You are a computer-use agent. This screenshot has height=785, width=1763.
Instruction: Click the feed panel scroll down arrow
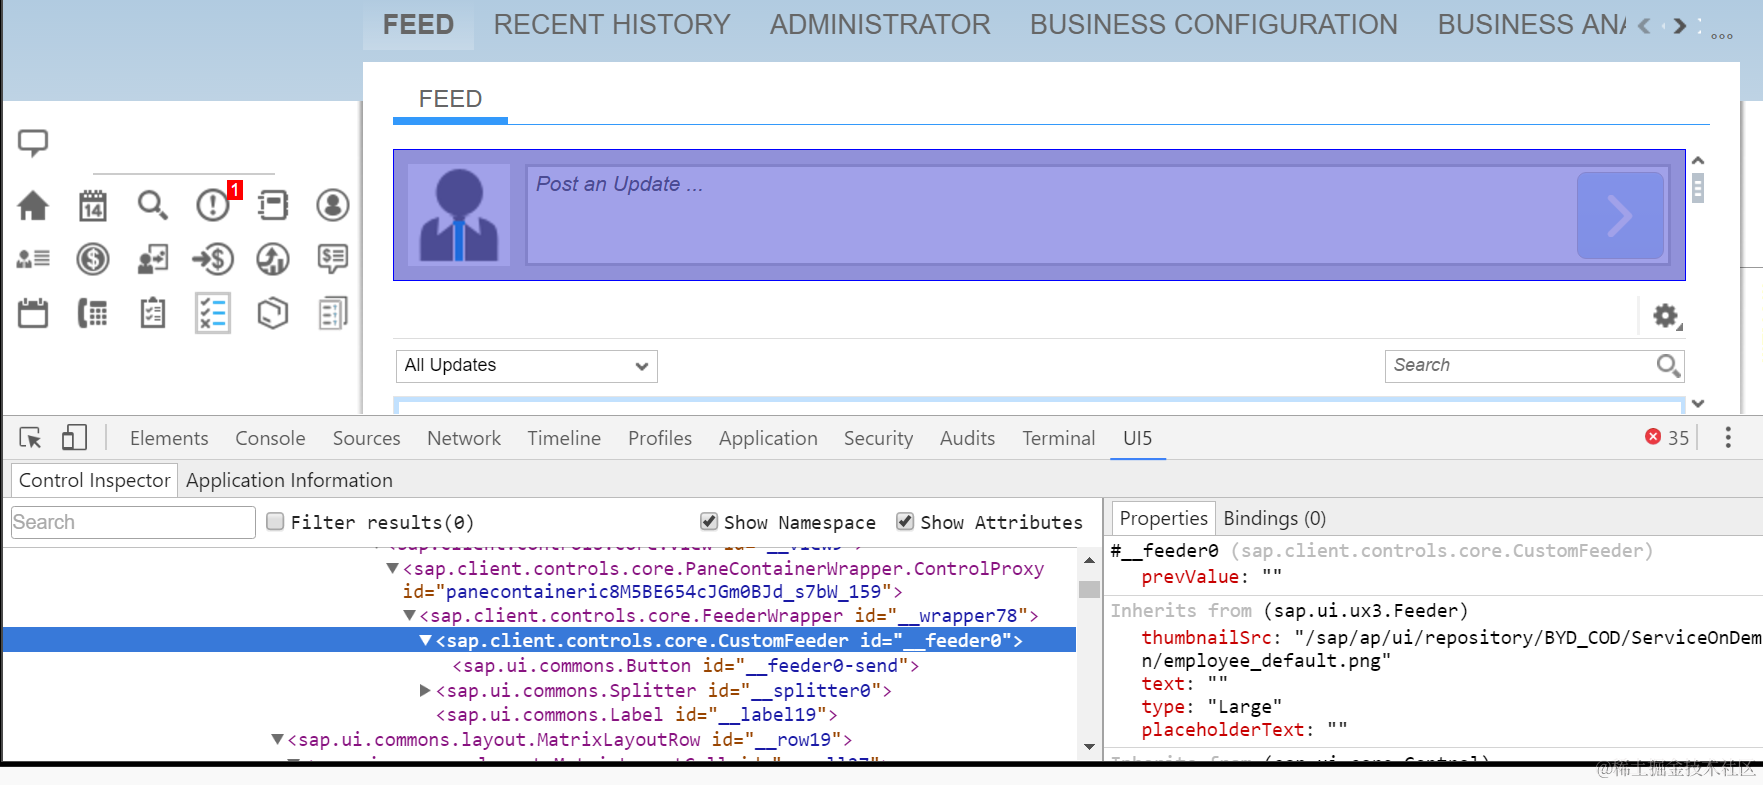[x=1698, y=404]
